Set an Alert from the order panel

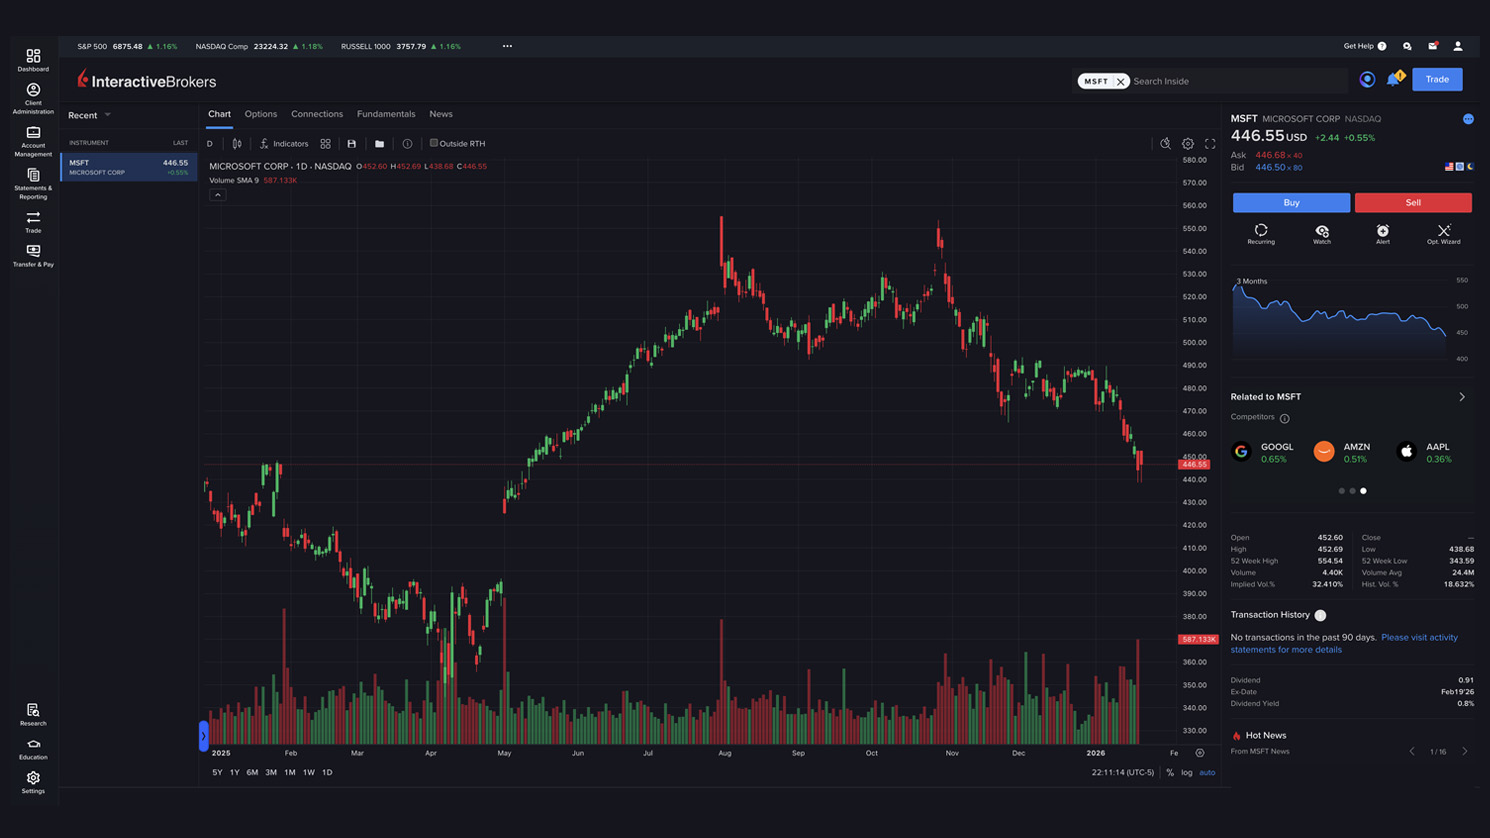pyautogui.click(x=1382, y=234)
